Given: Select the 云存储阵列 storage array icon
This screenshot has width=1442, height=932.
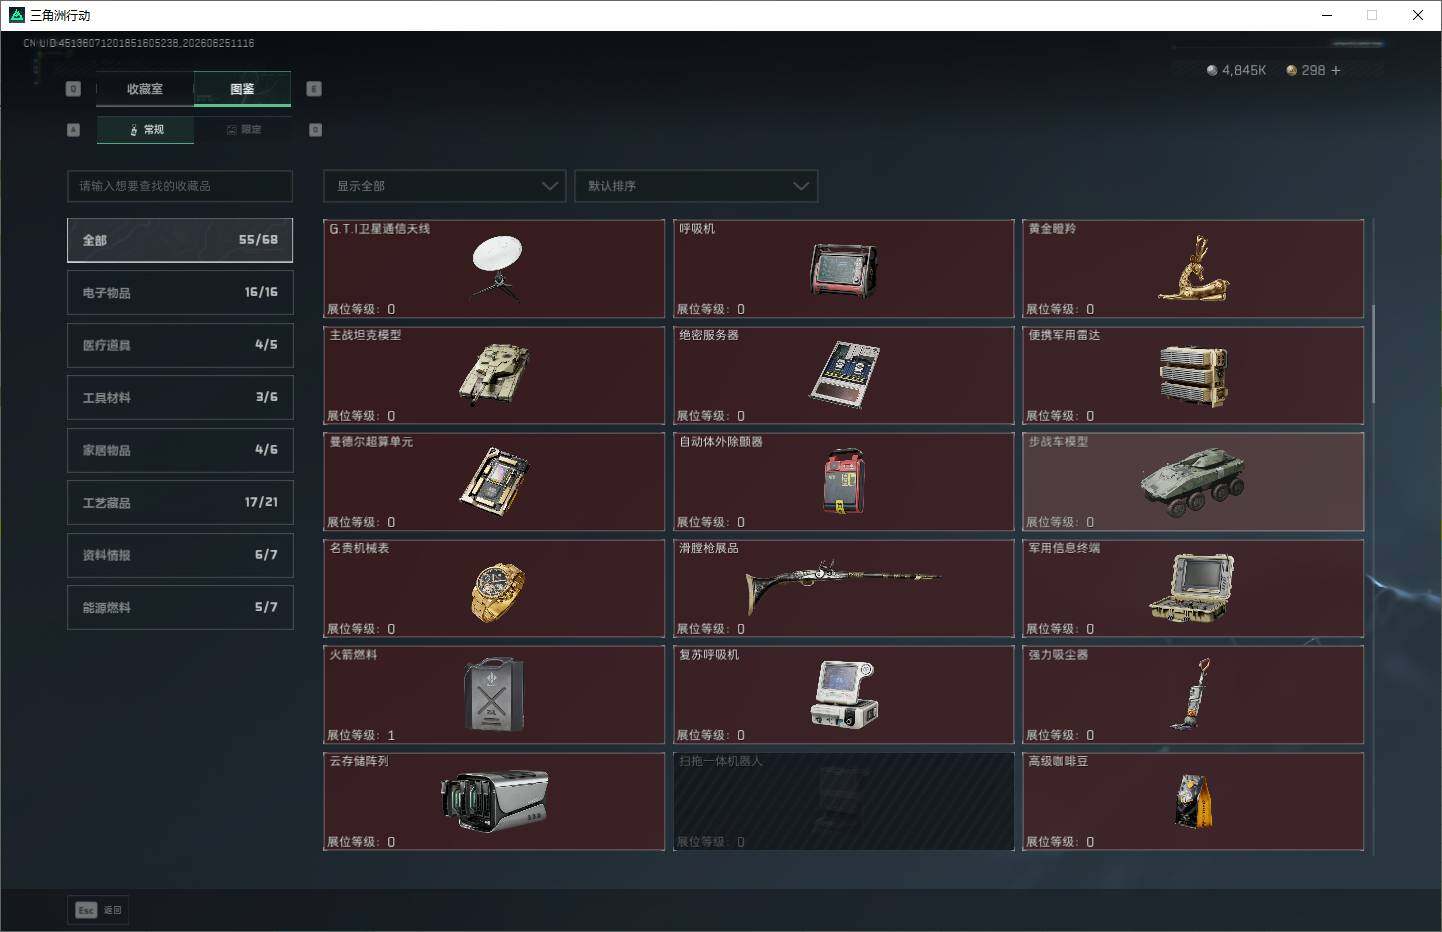Looking at the screenshot, I should pos(494,801).
